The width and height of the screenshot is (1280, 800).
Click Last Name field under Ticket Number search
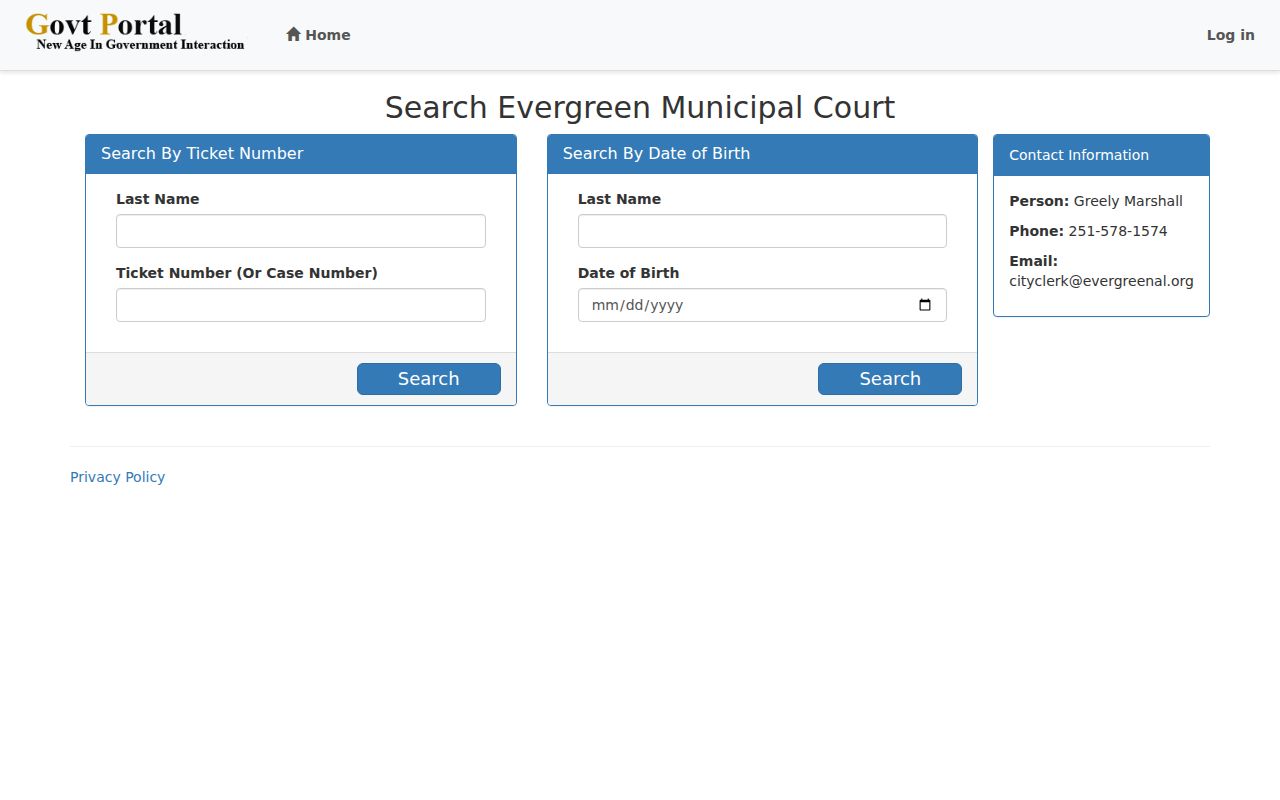tap(301, 231)
